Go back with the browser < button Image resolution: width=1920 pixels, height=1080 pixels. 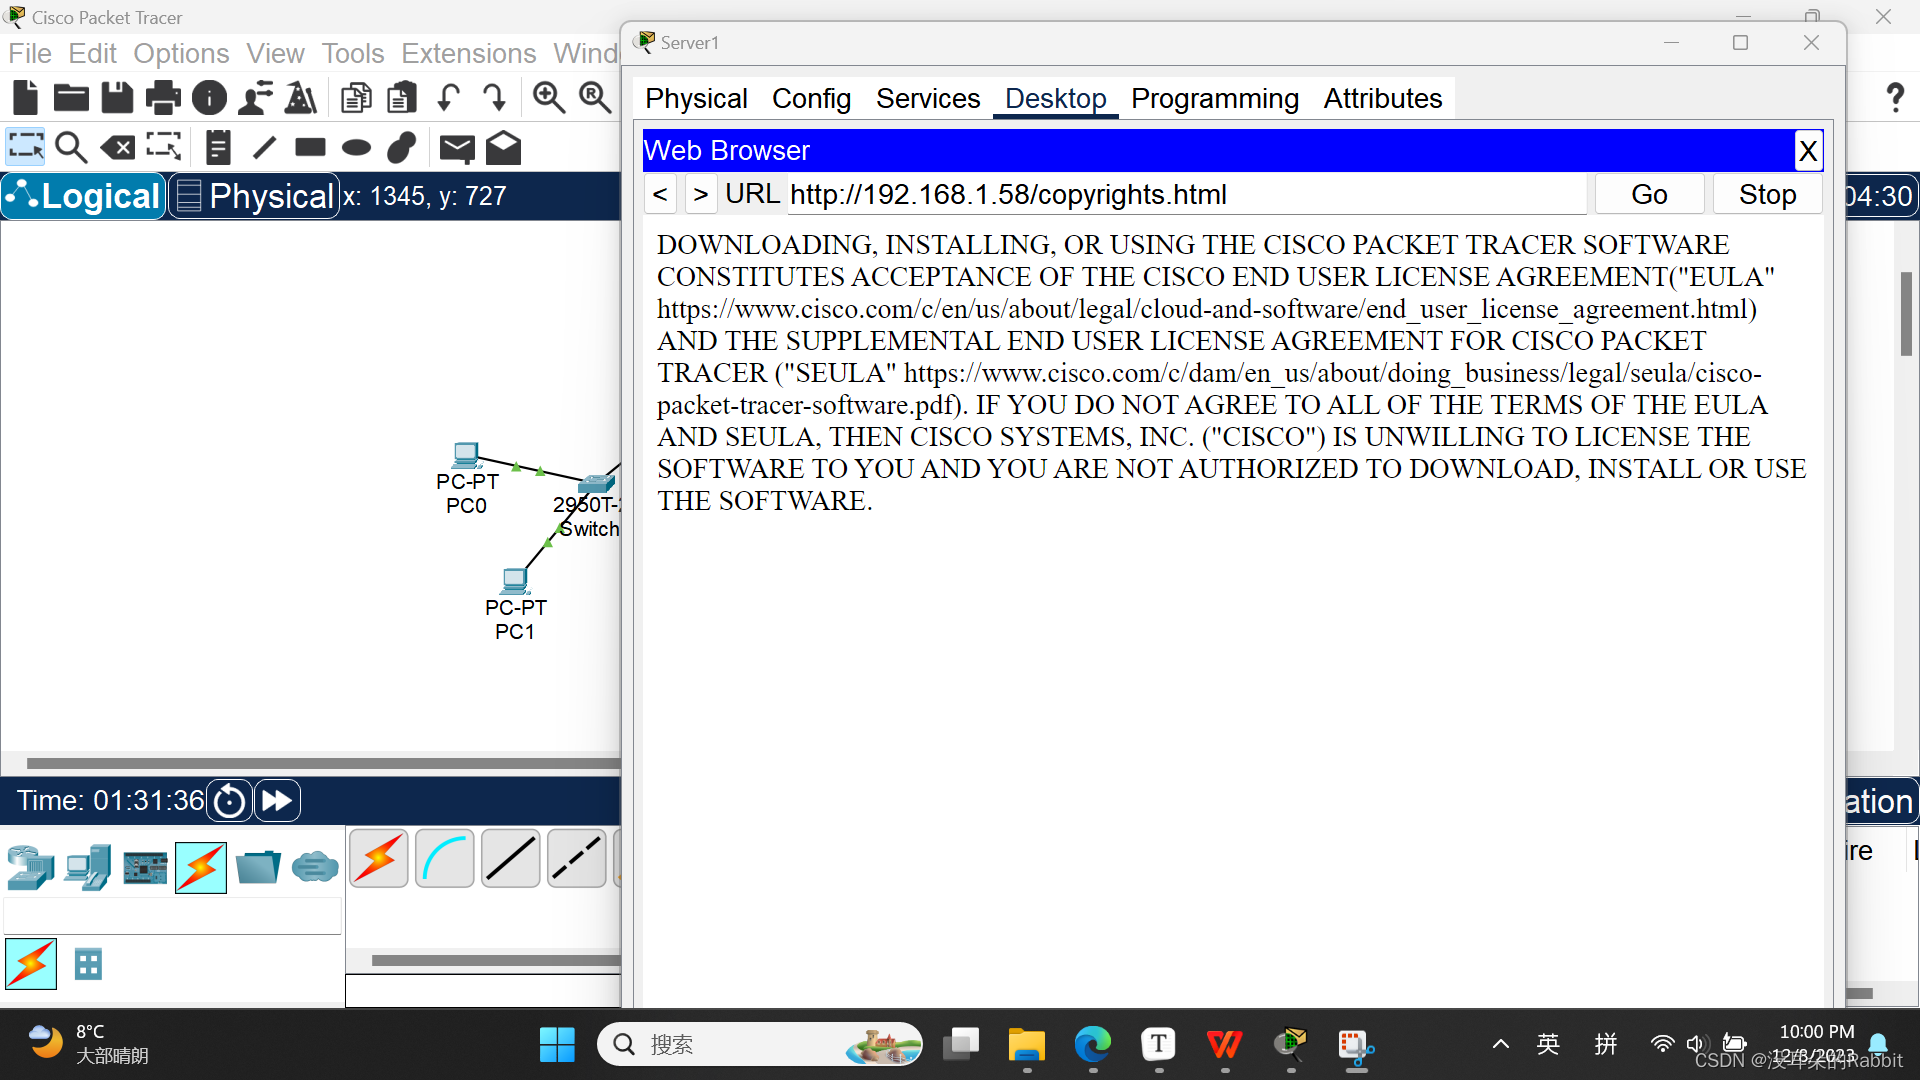pos(660,194)
